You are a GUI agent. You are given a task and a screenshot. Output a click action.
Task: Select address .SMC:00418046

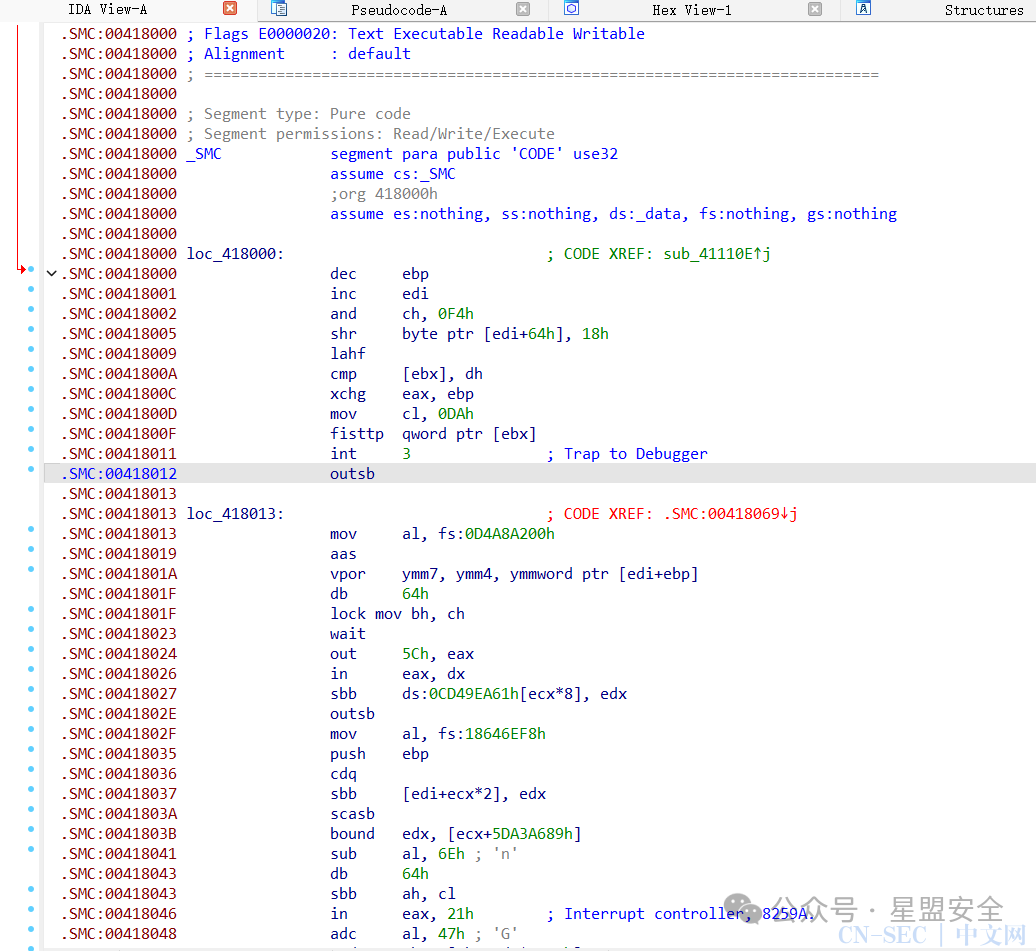[x=119, y=913]
